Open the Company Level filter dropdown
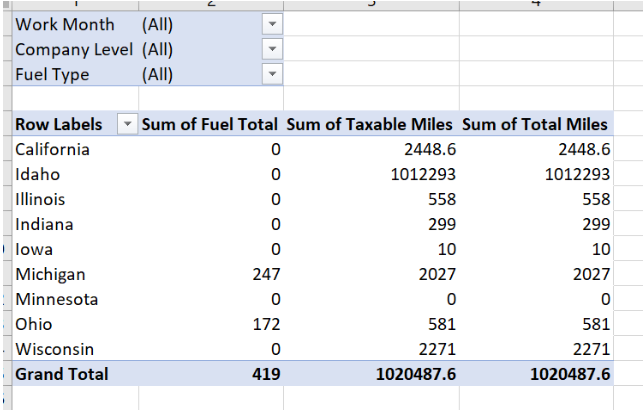This screenshot has height=410, width=644. coord(272,49)
